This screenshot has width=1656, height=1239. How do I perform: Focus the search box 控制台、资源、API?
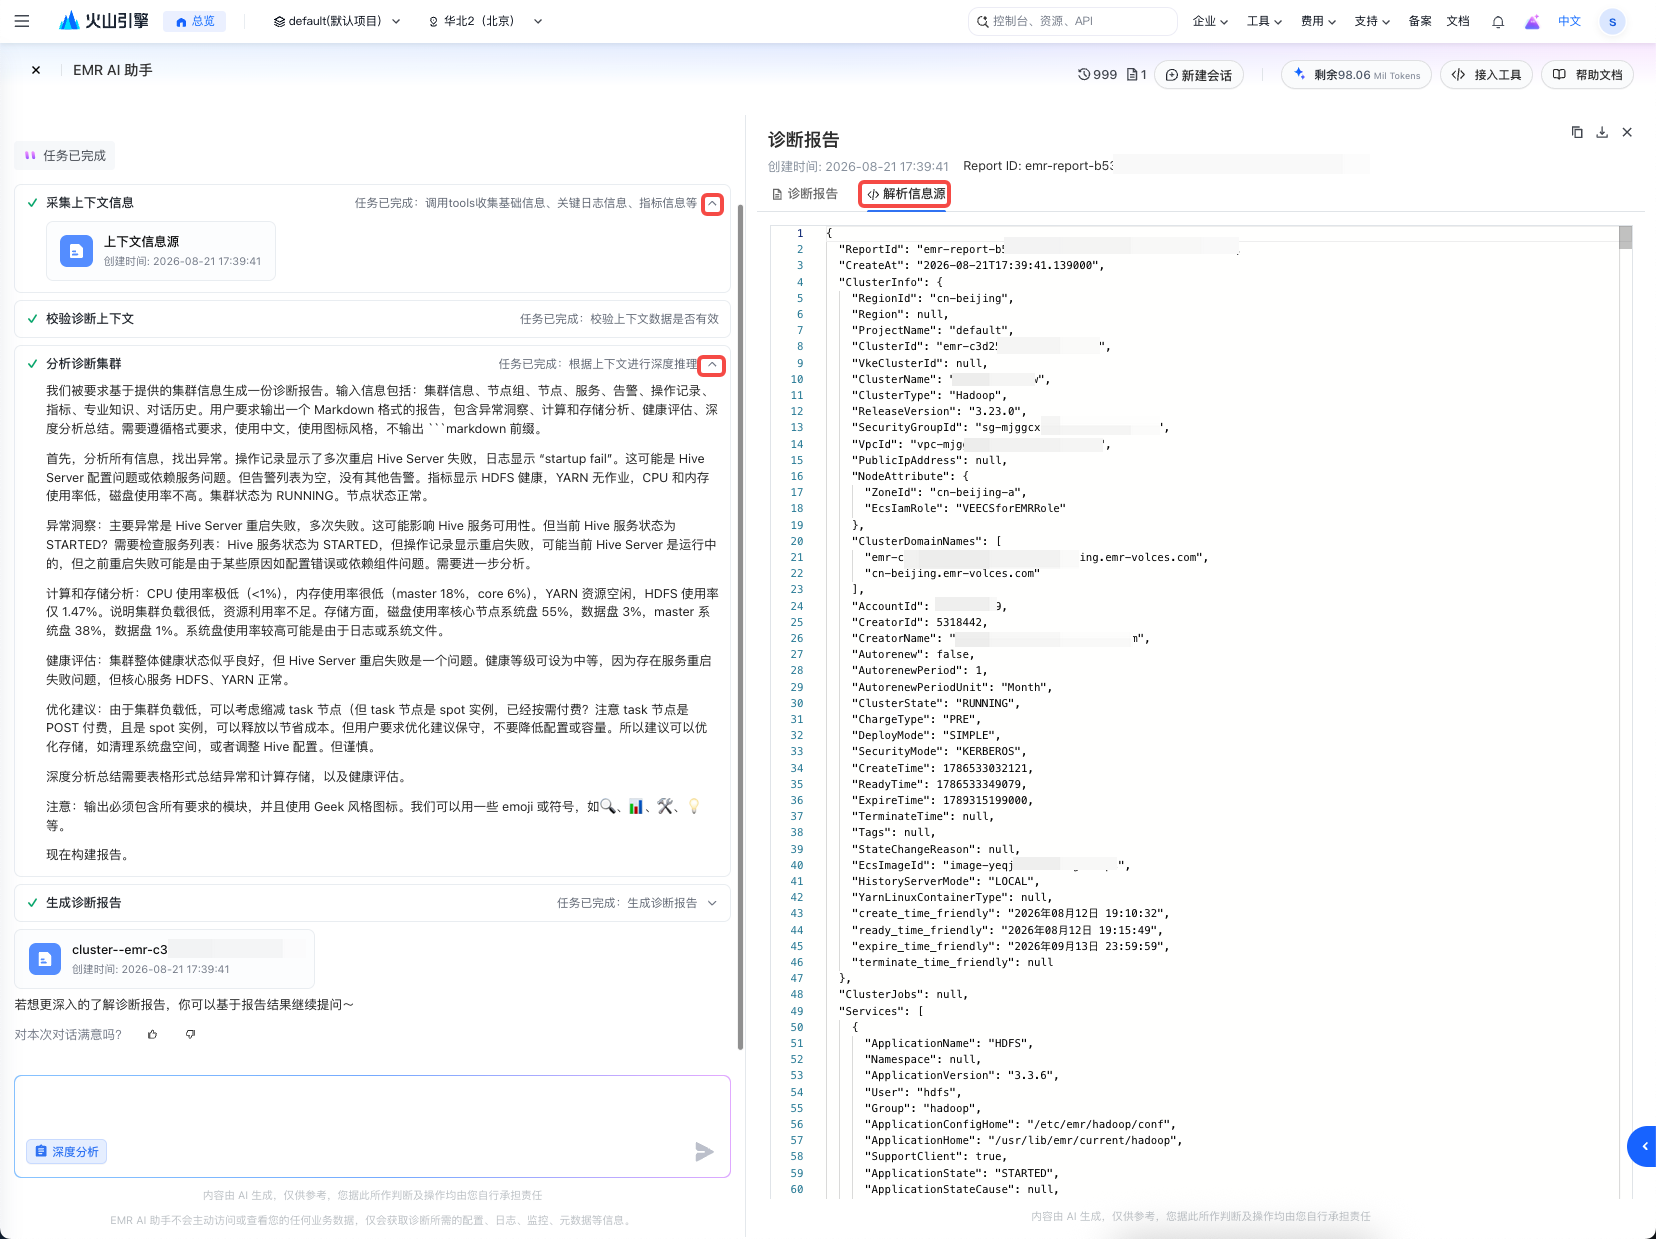coord(1072,21)
